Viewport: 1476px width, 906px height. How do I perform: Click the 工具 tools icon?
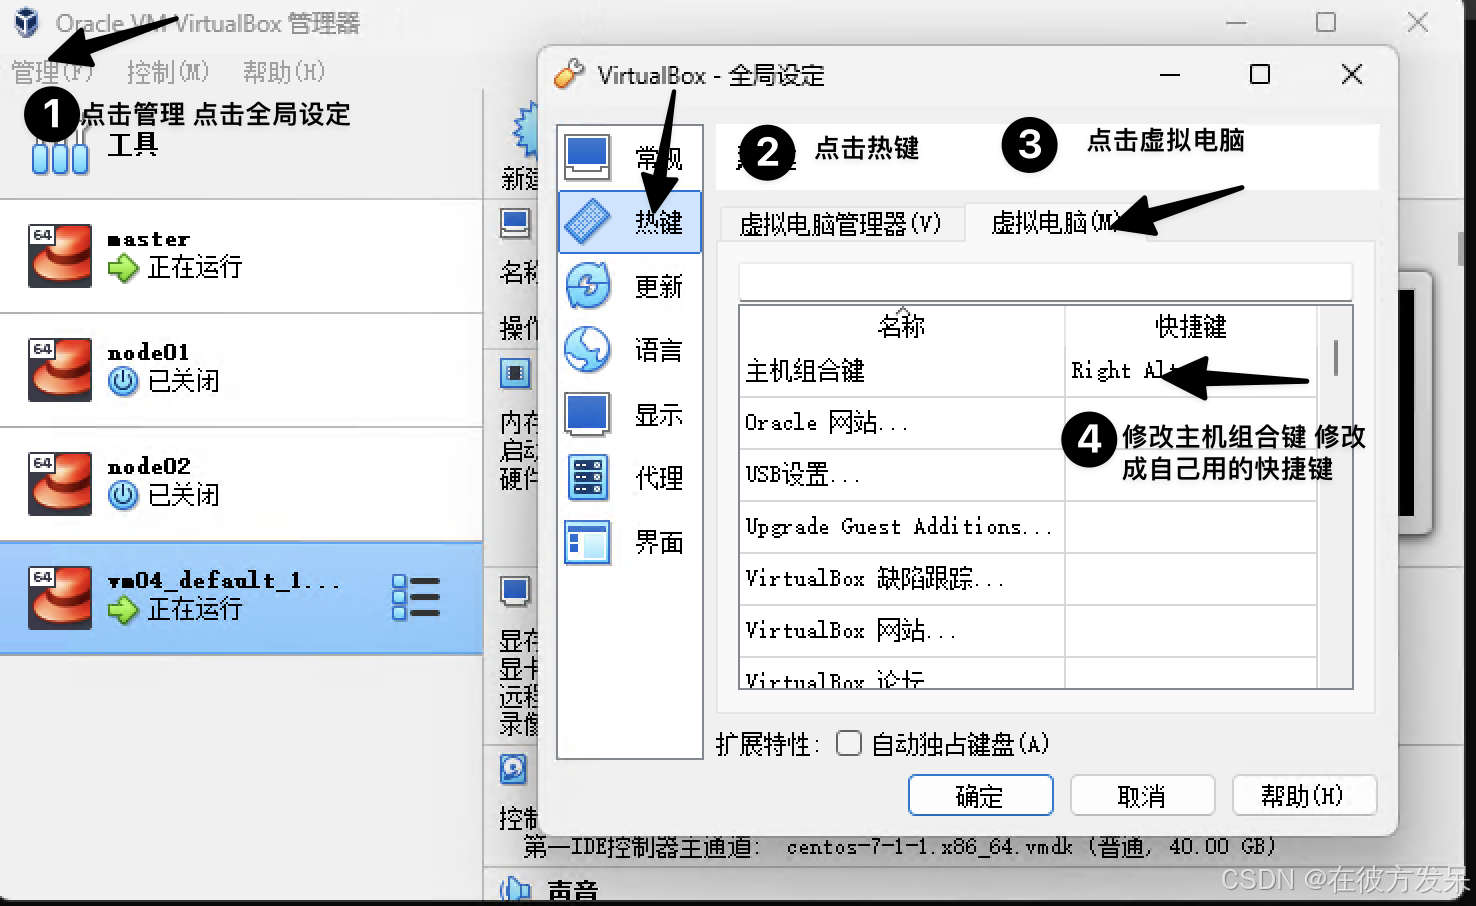click(x=60, y=150)
